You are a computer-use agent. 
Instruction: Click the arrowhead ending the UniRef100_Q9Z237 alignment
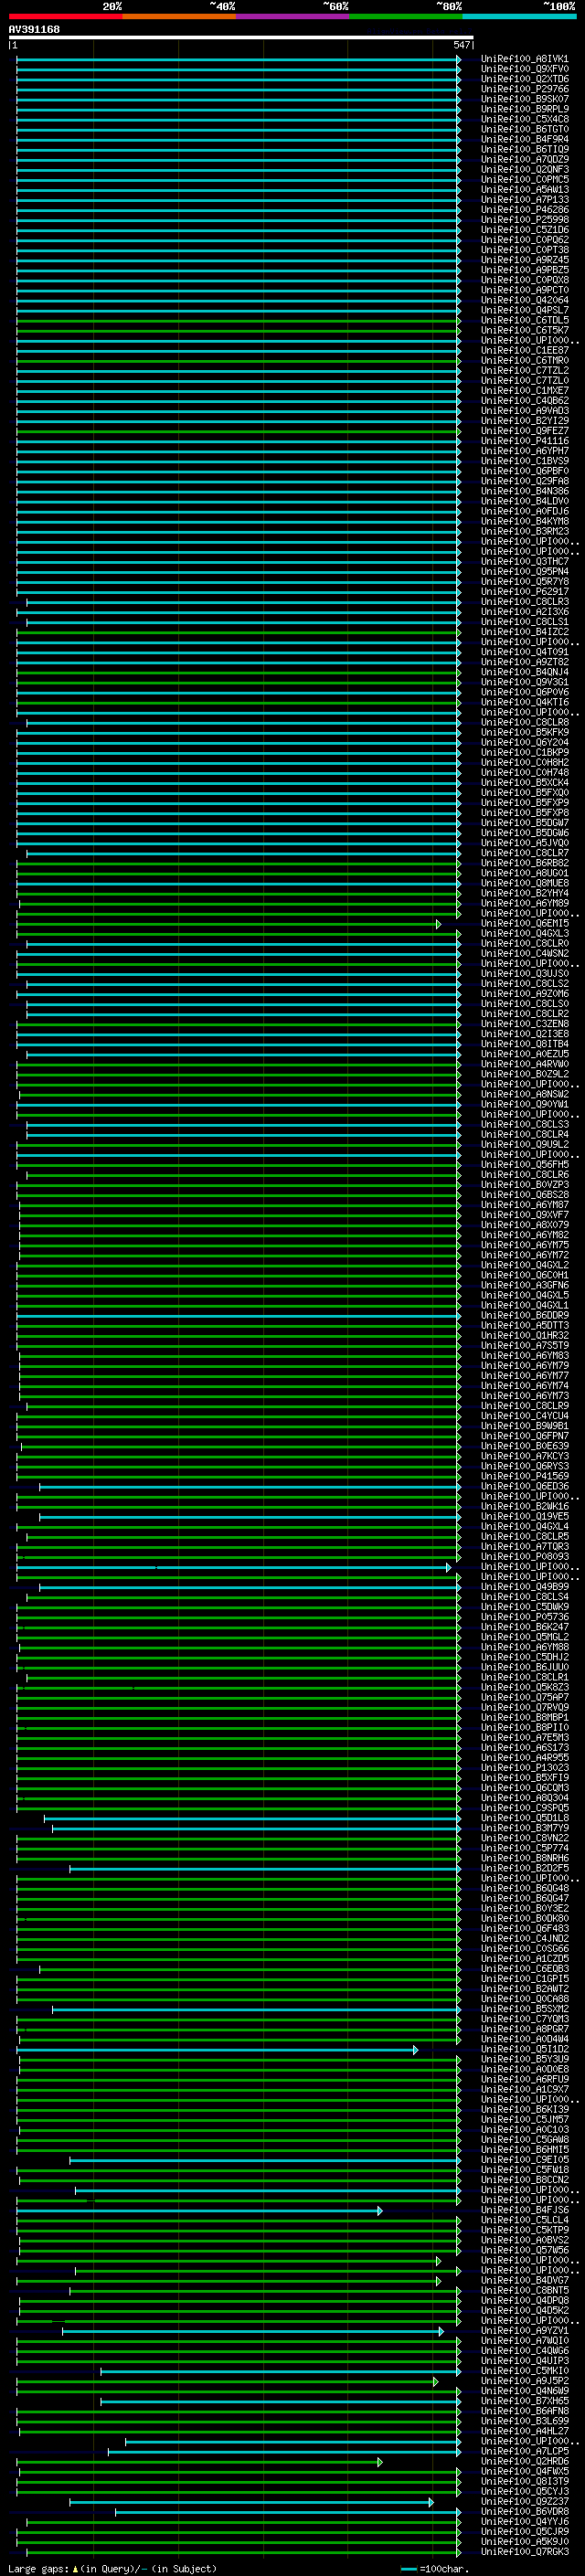pyautogui.click(x=431, y=2502)
